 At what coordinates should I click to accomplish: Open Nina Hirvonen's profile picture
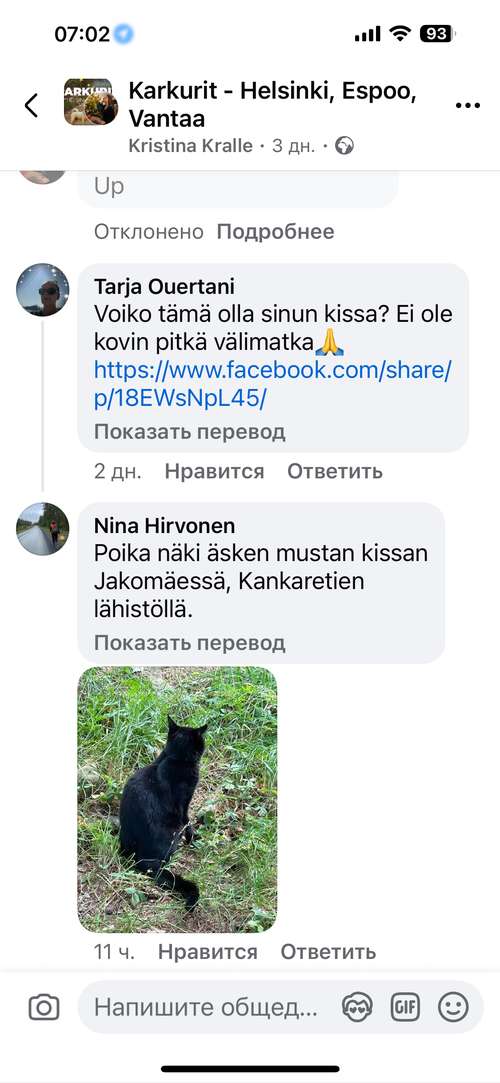43,529
